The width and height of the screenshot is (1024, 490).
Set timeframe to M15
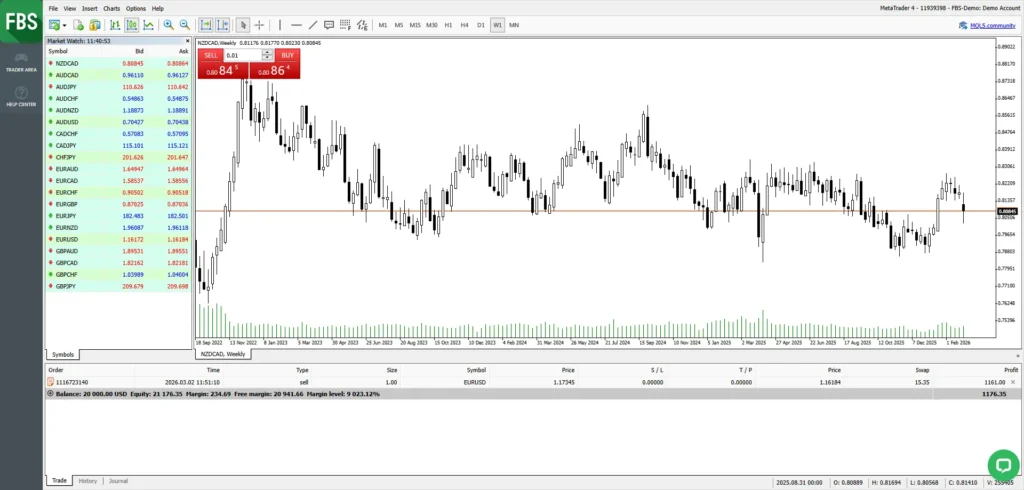click(x=415, y=25)
